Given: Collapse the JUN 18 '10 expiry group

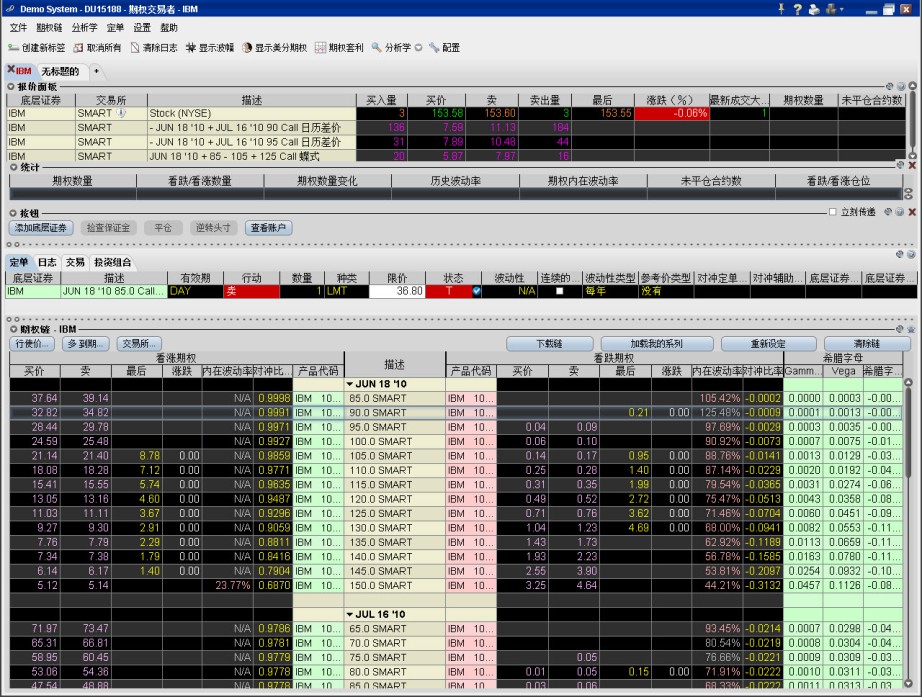Looking at the screenshot, I should 349,384.
